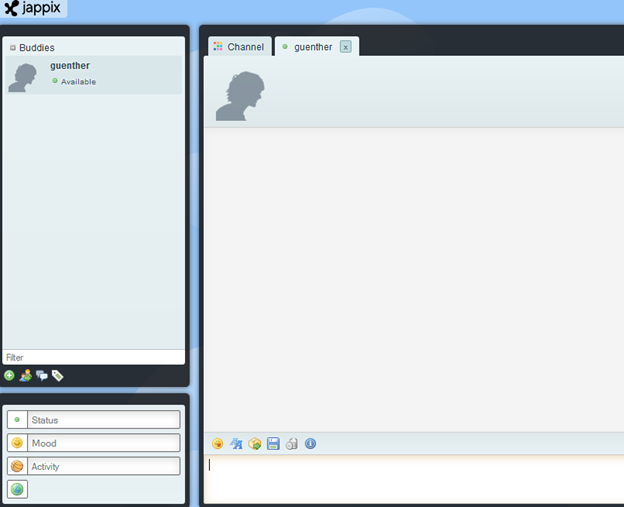Open the text style font icon

(x=236, y=443)
